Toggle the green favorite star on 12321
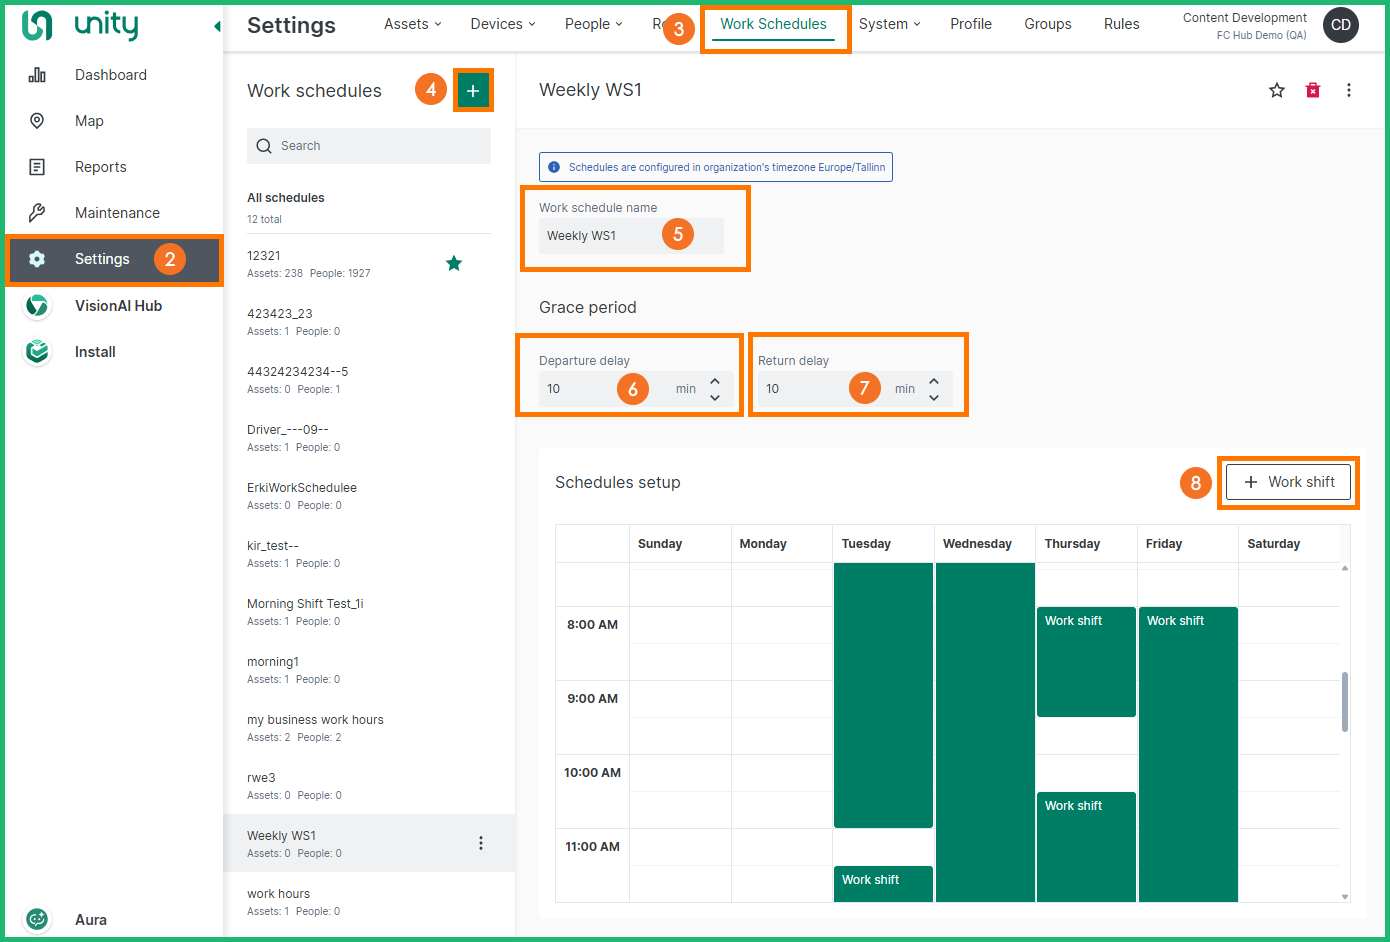Viewport: 1390px width, 942px height. coord(454,264)
